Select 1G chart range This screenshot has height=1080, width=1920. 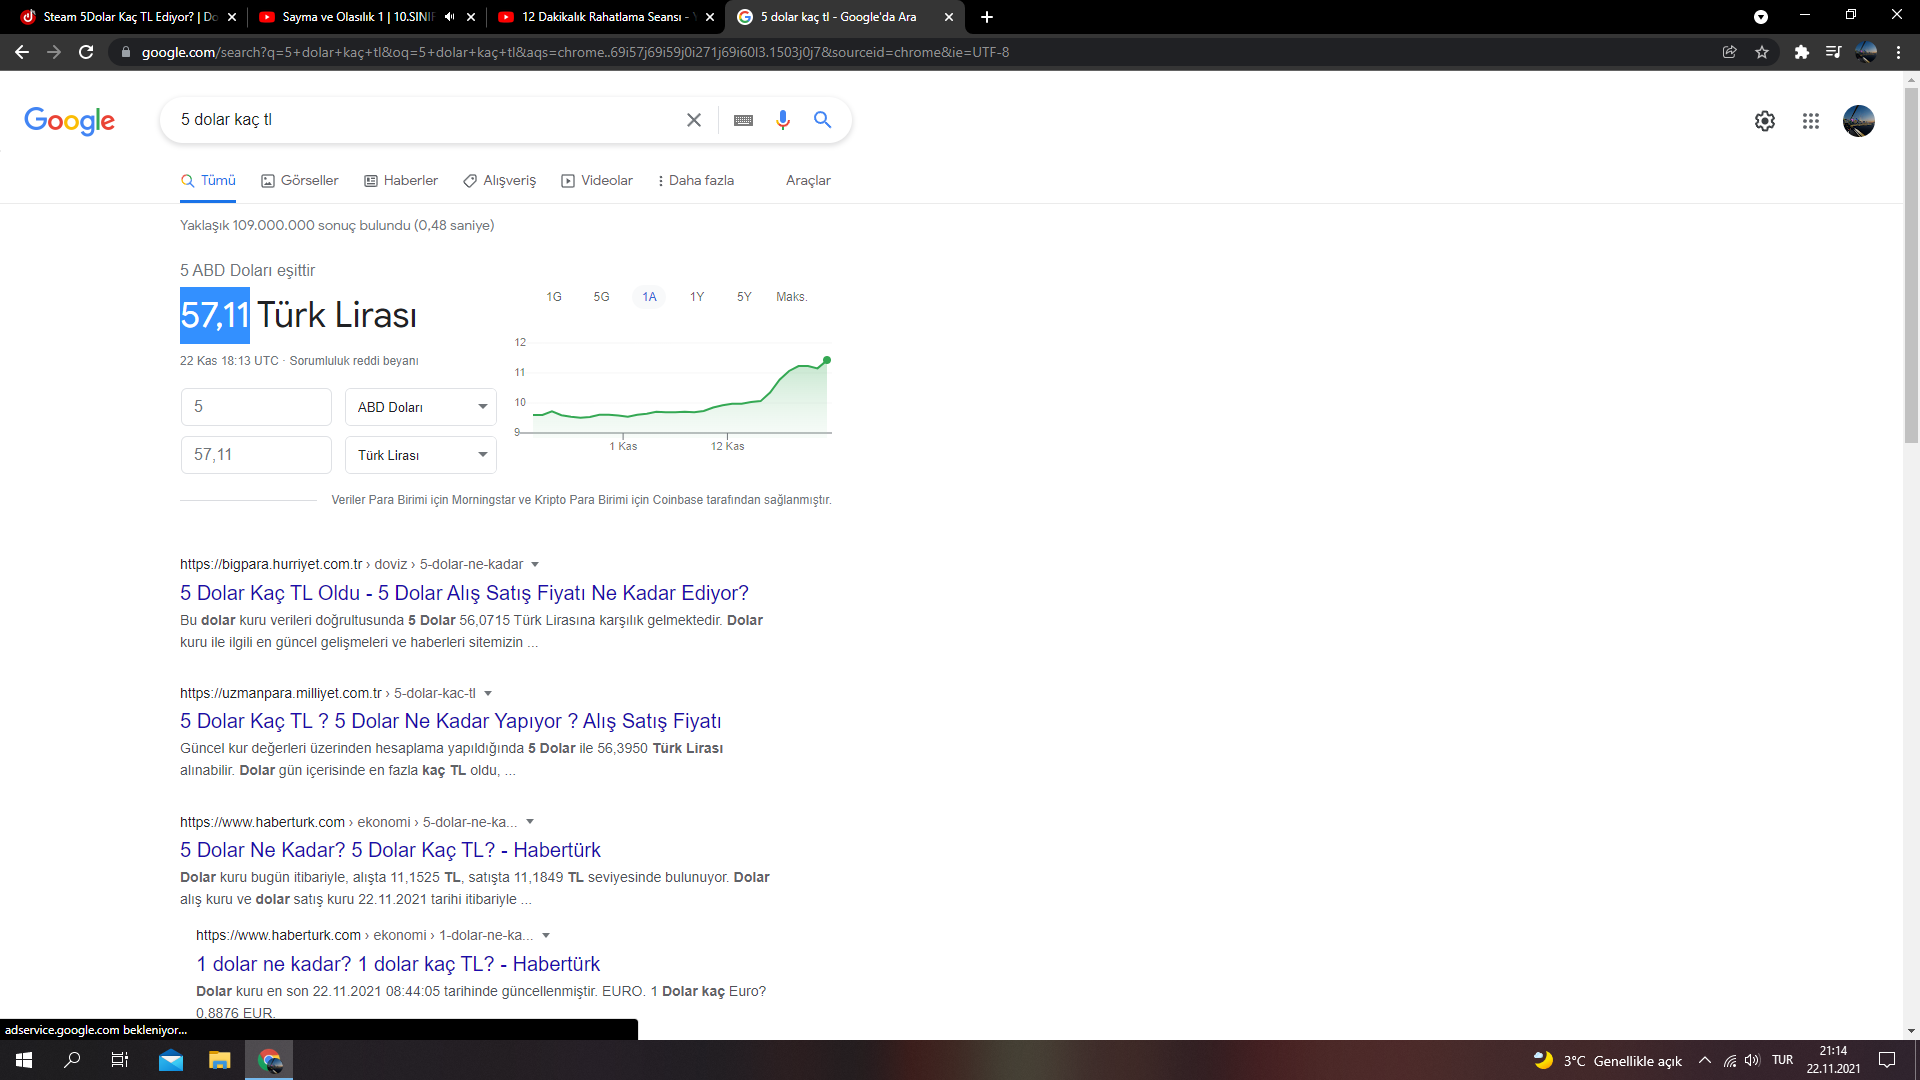[554, 297]
